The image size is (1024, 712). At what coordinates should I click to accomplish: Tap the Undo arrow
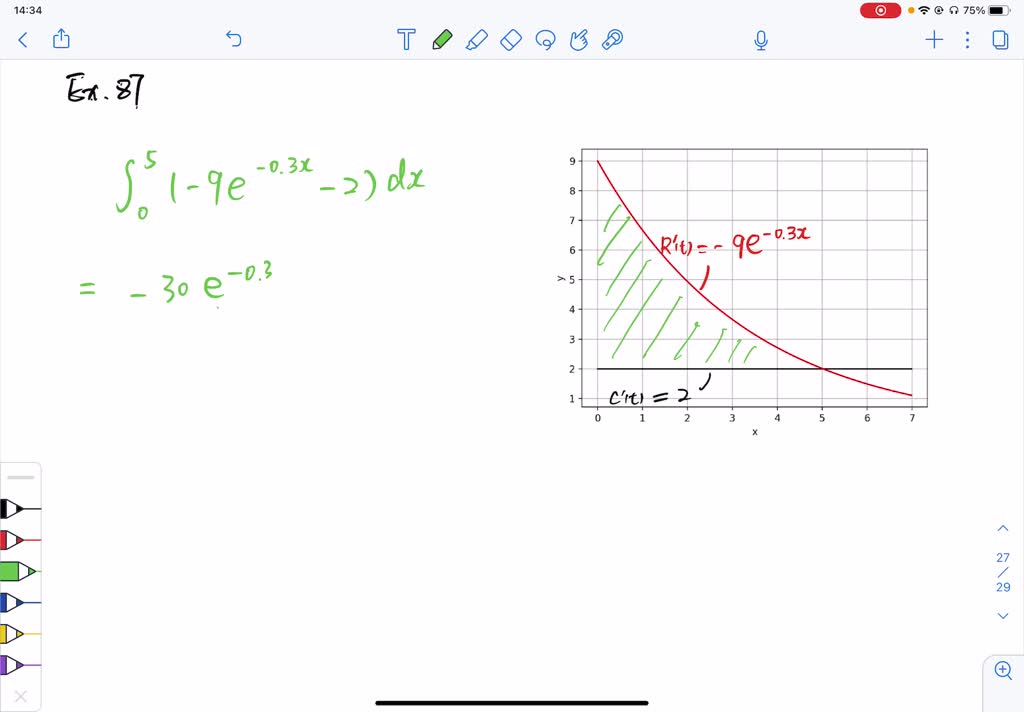(x=233, y=39)
